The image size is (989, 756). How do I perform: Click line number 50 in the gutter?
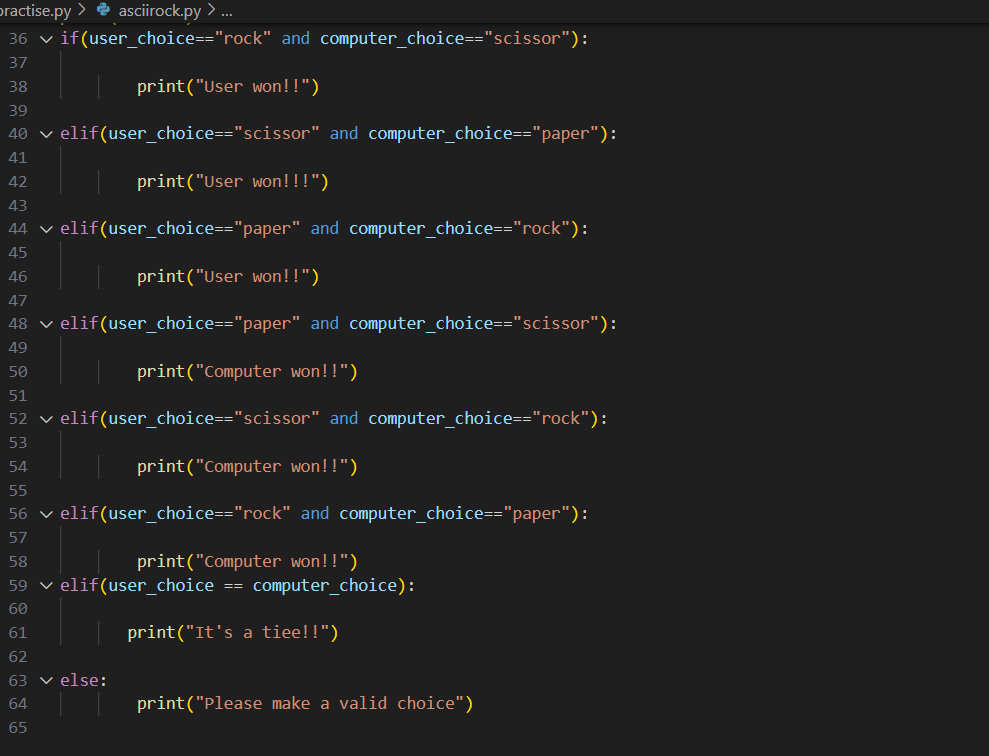[x=18, y=372]
